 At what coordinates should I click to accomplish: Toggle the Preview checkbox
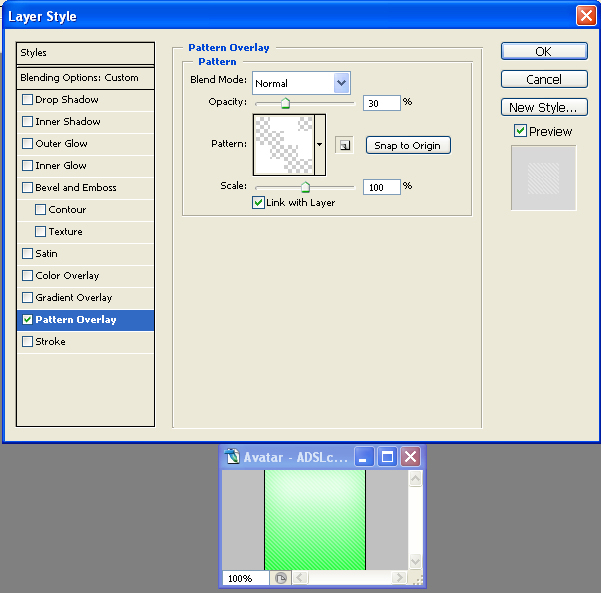point(520,131)
